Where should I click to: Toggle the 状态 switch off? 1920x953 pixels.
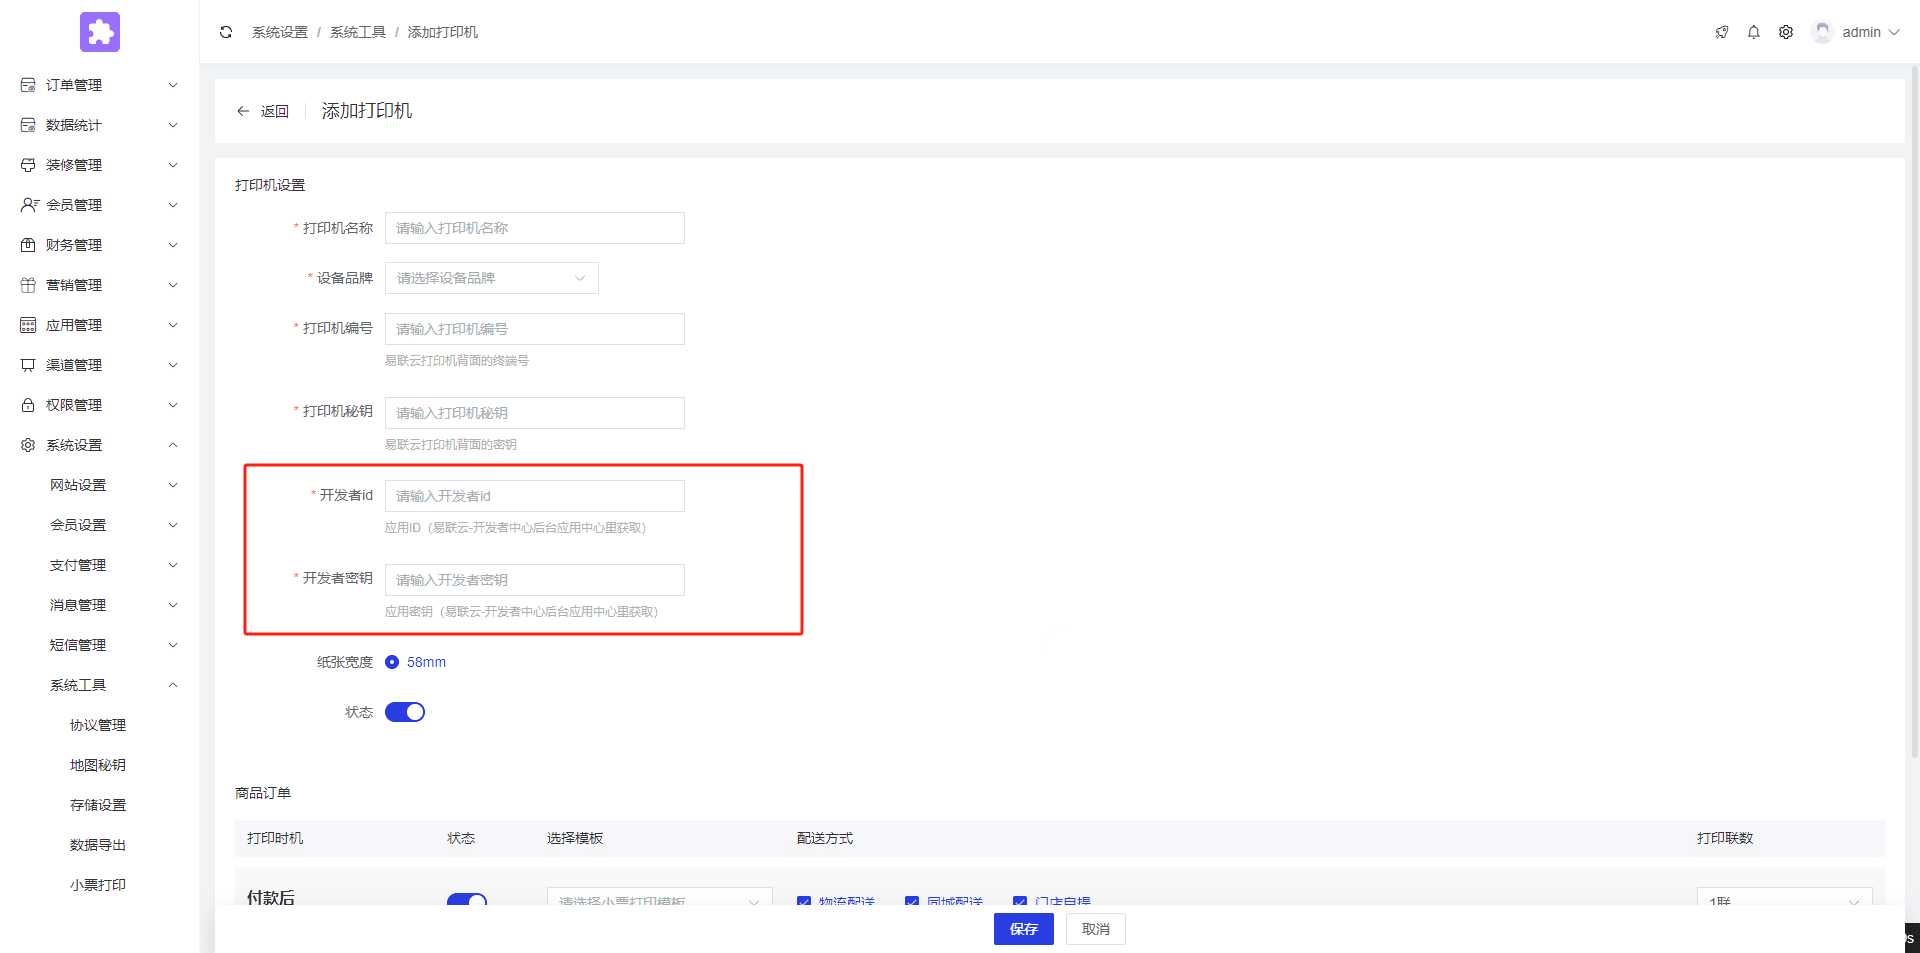405,712
